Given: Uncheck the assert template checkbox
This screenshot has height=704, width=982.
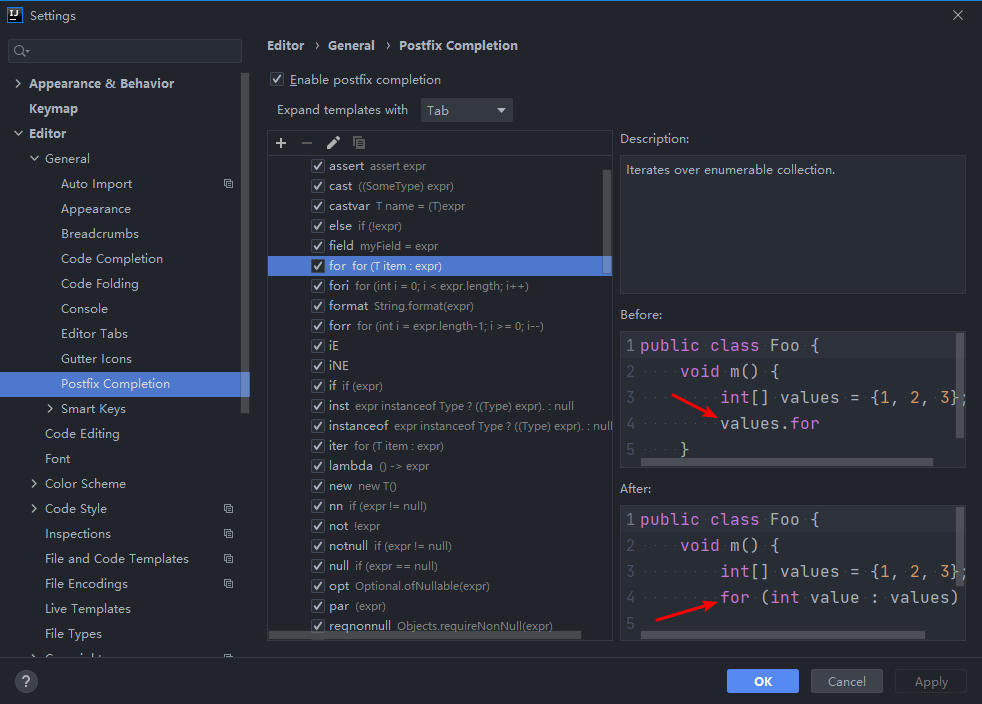Looking at the screenshot, I should (x=318, y=166).
